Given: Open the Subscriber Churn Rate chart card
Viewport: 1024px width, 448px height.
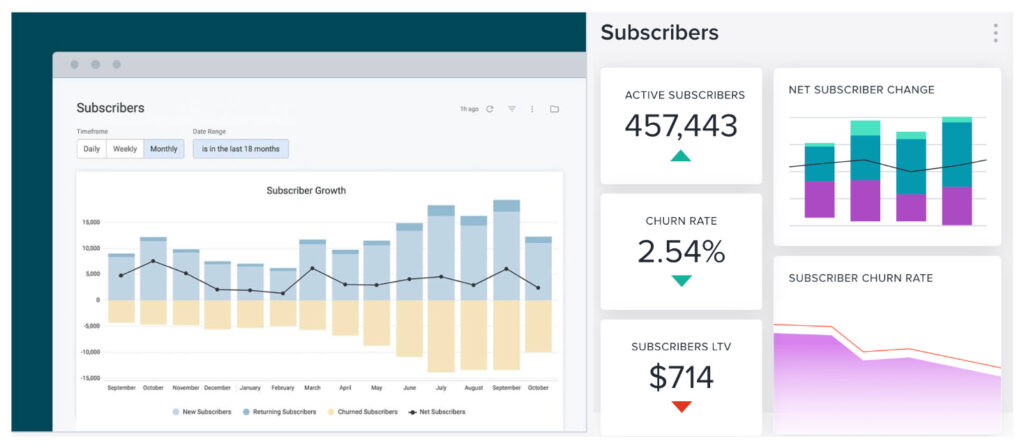Looking at the screenshot, I should 887,345.
